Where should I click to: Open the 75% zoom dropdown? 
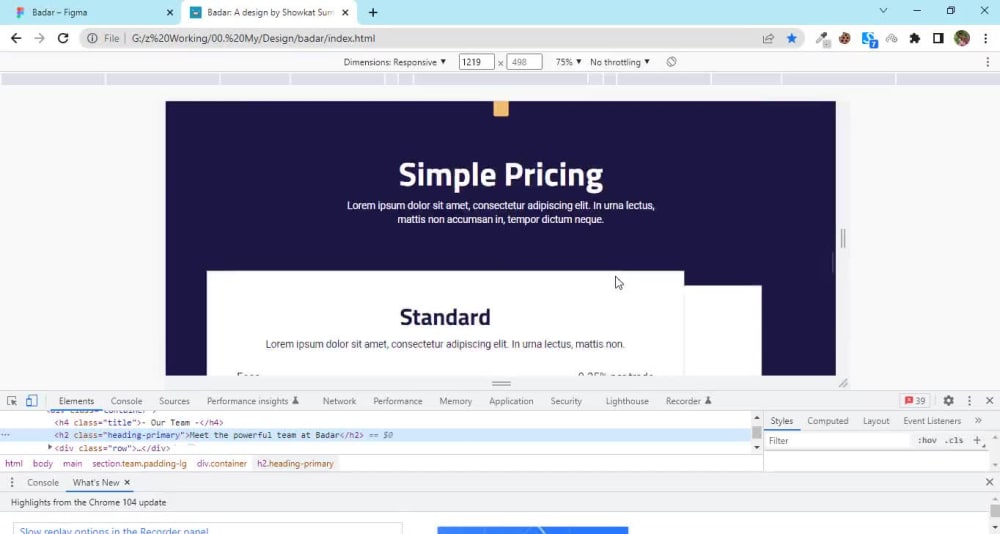tap(568, 62)
